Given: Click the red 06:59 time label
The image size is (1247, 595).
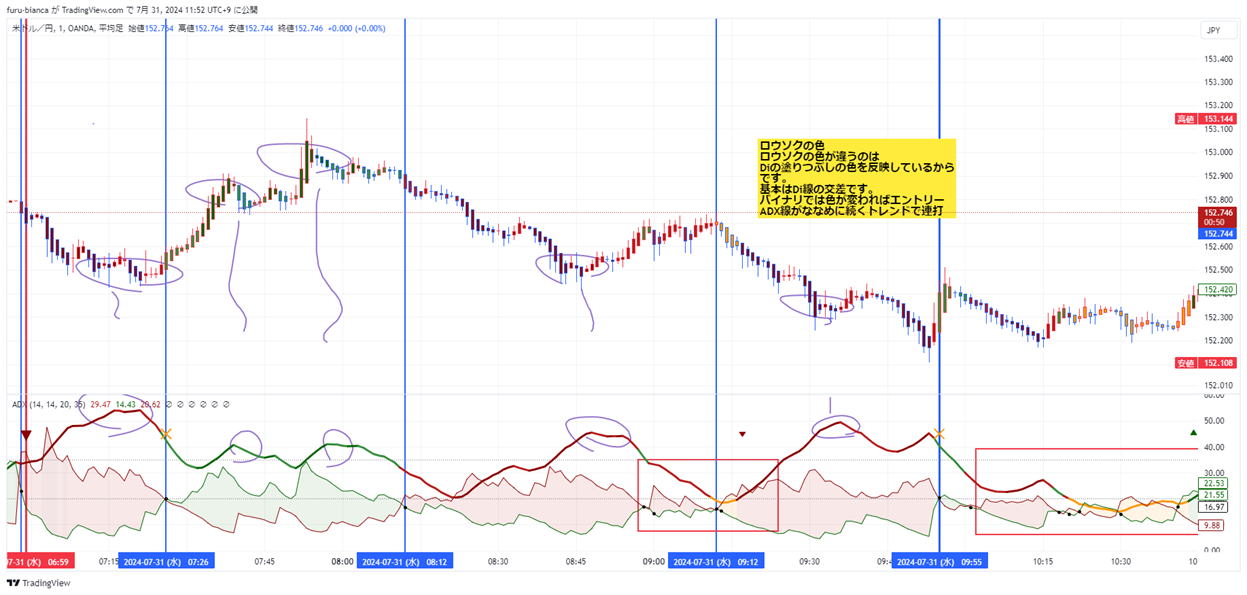Looking at the screenshot, I should coord(34,562).
